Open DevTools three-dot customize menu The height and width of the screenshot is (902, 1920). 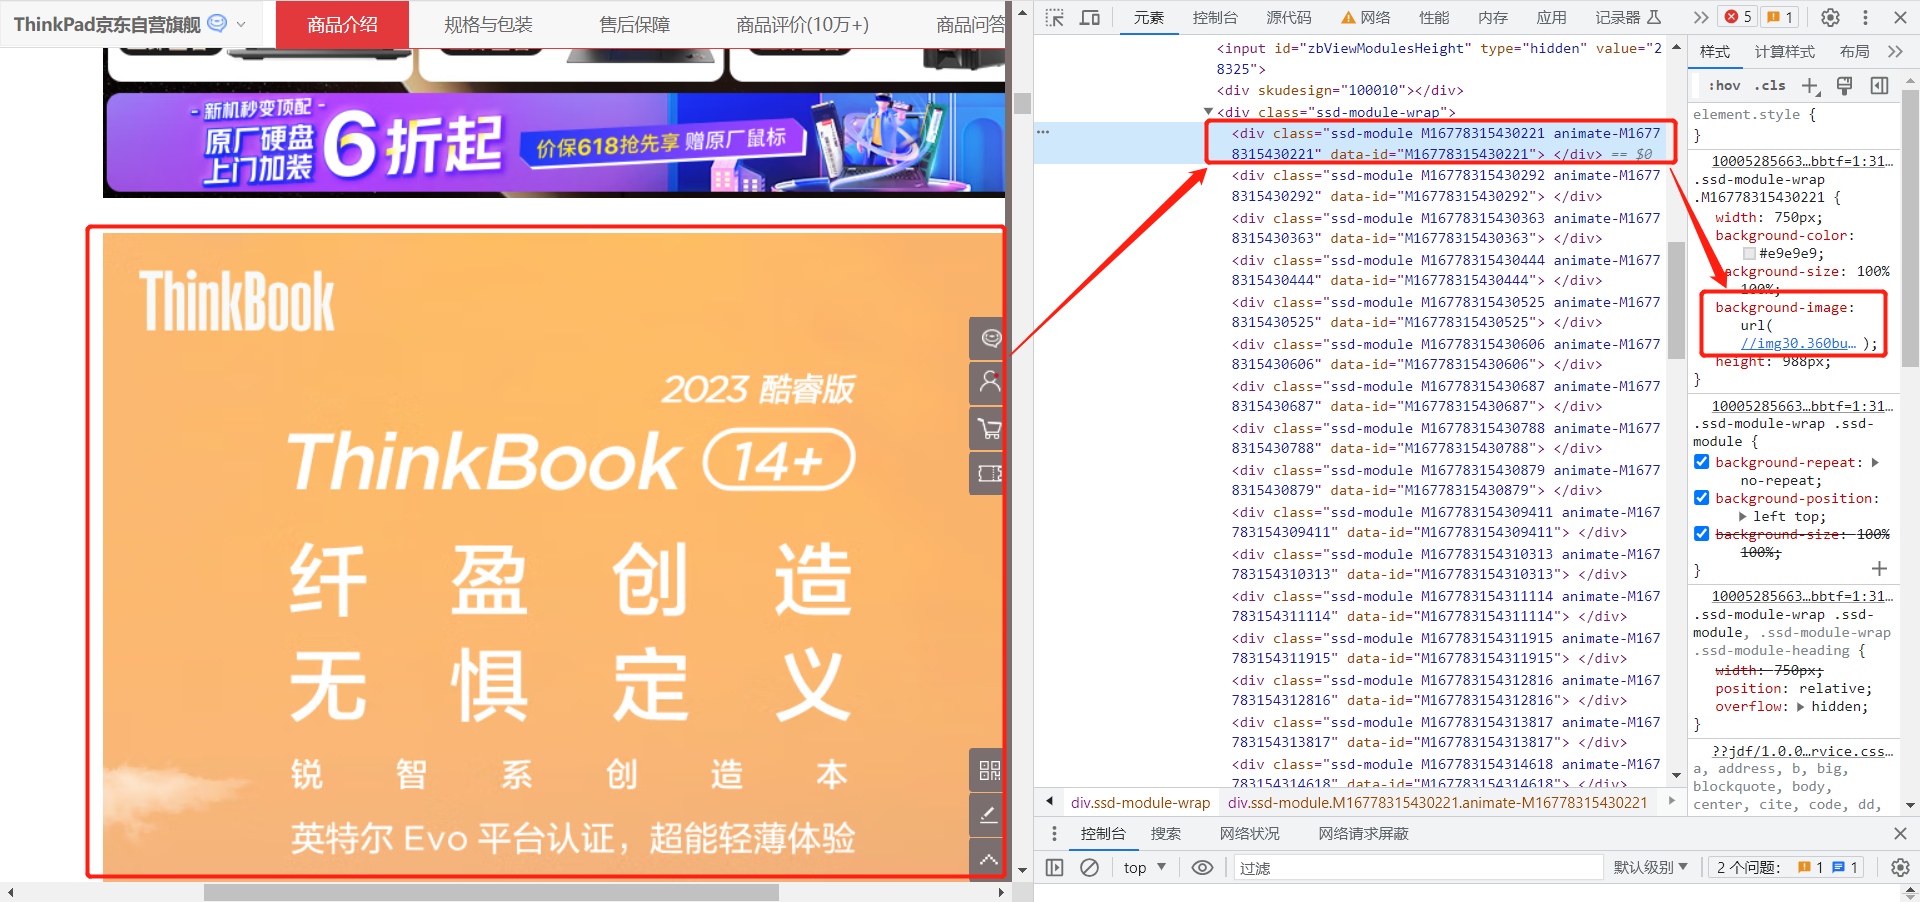pyautogui.click(x=1865, y=17)
